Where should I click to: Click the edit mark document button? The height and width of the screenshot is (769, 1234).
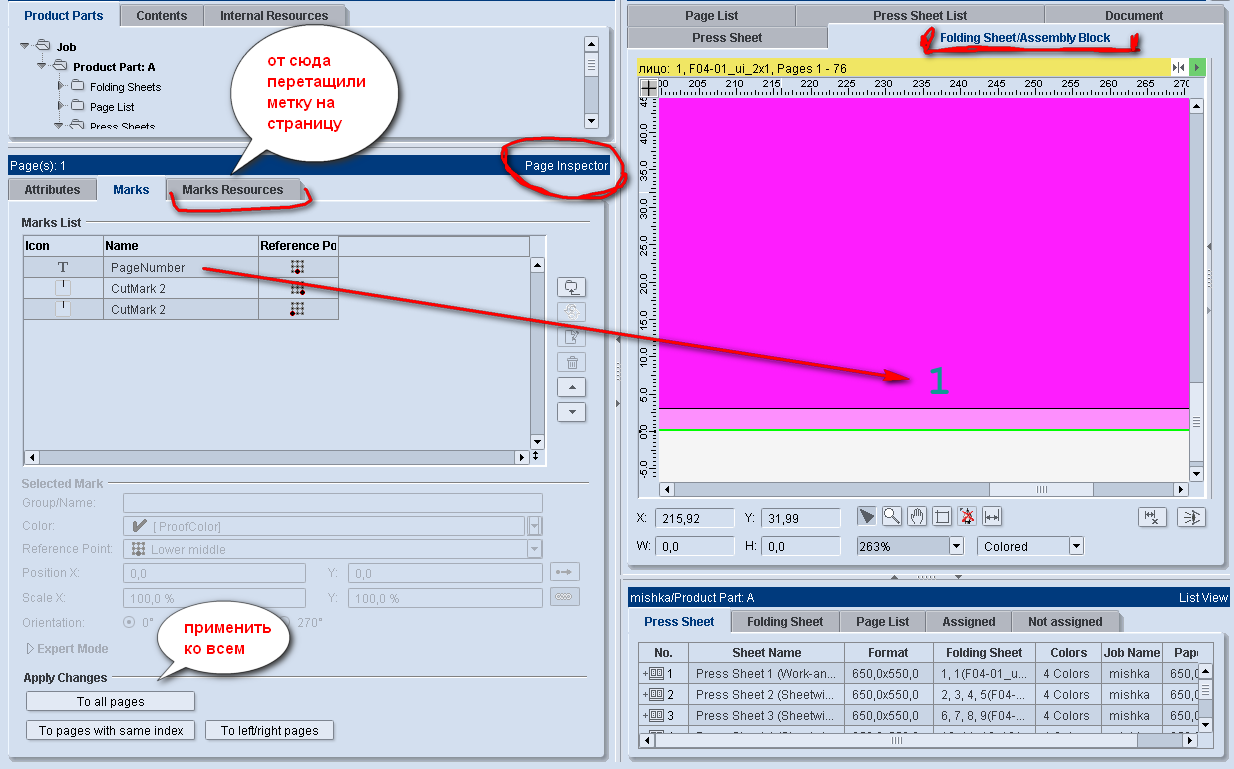[571, 337]
